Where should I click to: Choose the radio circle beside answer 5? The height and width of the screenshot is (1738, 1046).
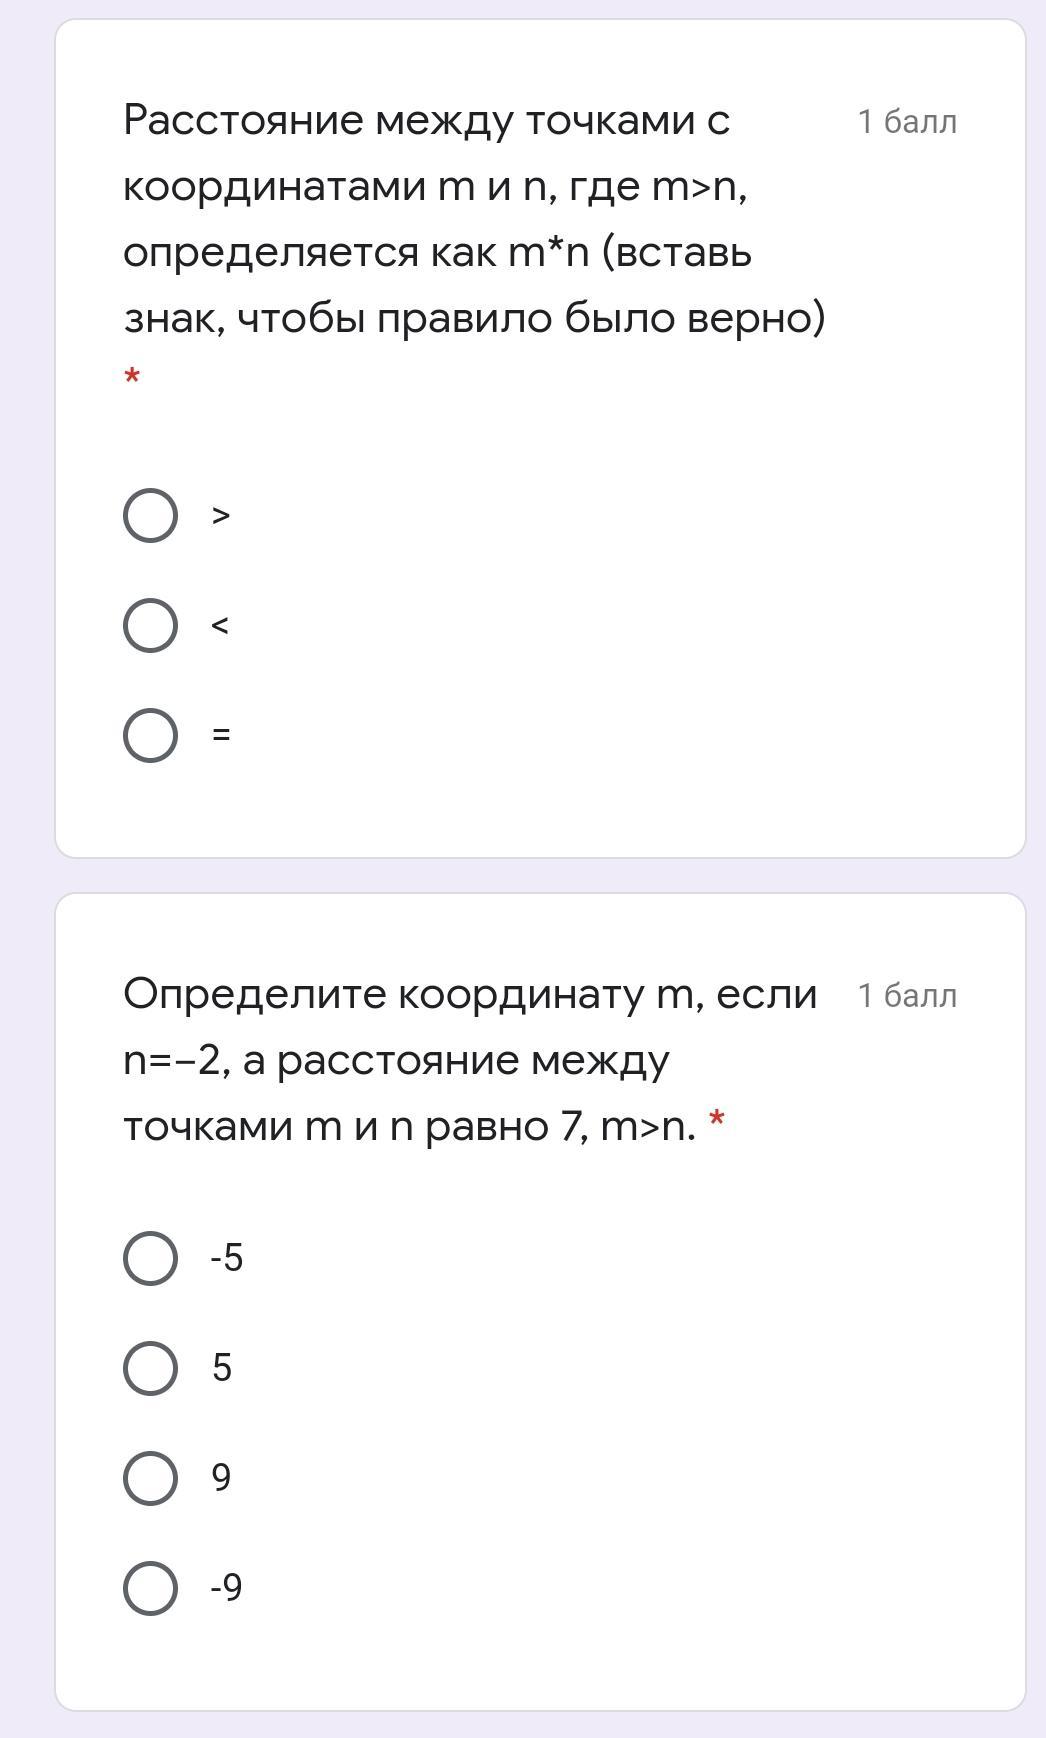(151, 1368)
